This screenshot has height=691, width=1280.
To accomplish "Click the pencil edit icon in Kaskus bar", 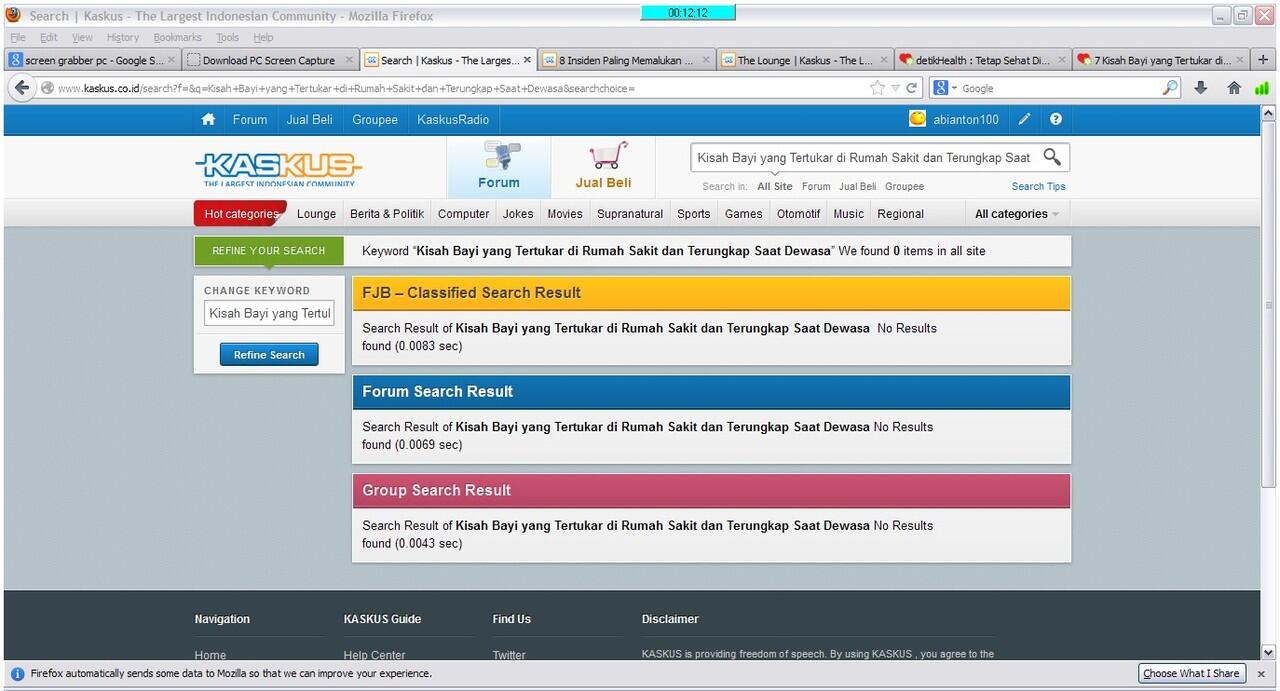I will click(1024, 119).
